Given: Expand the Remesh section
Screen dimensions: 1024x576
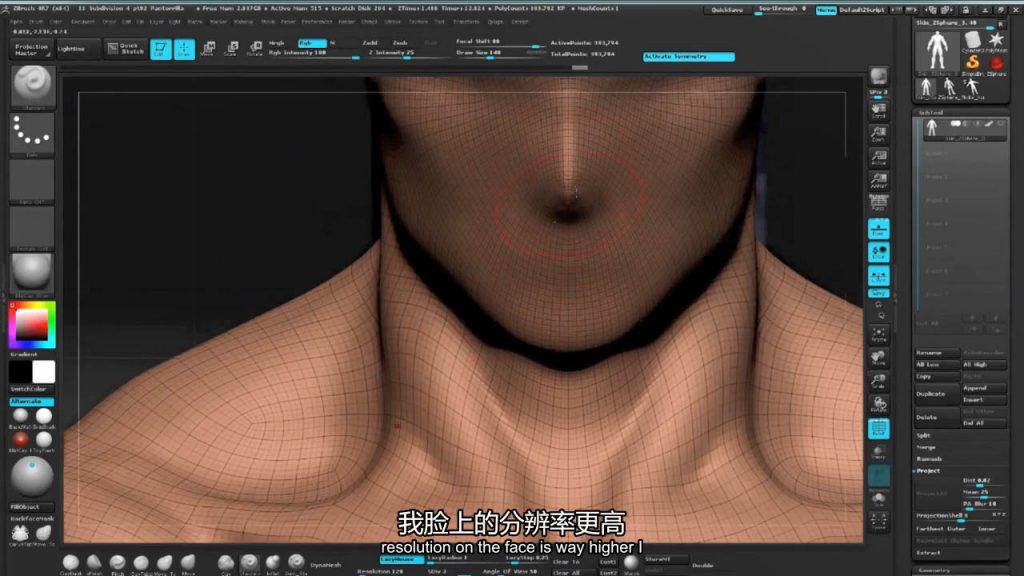Looking at the screenshot, I should click(929, 459).
